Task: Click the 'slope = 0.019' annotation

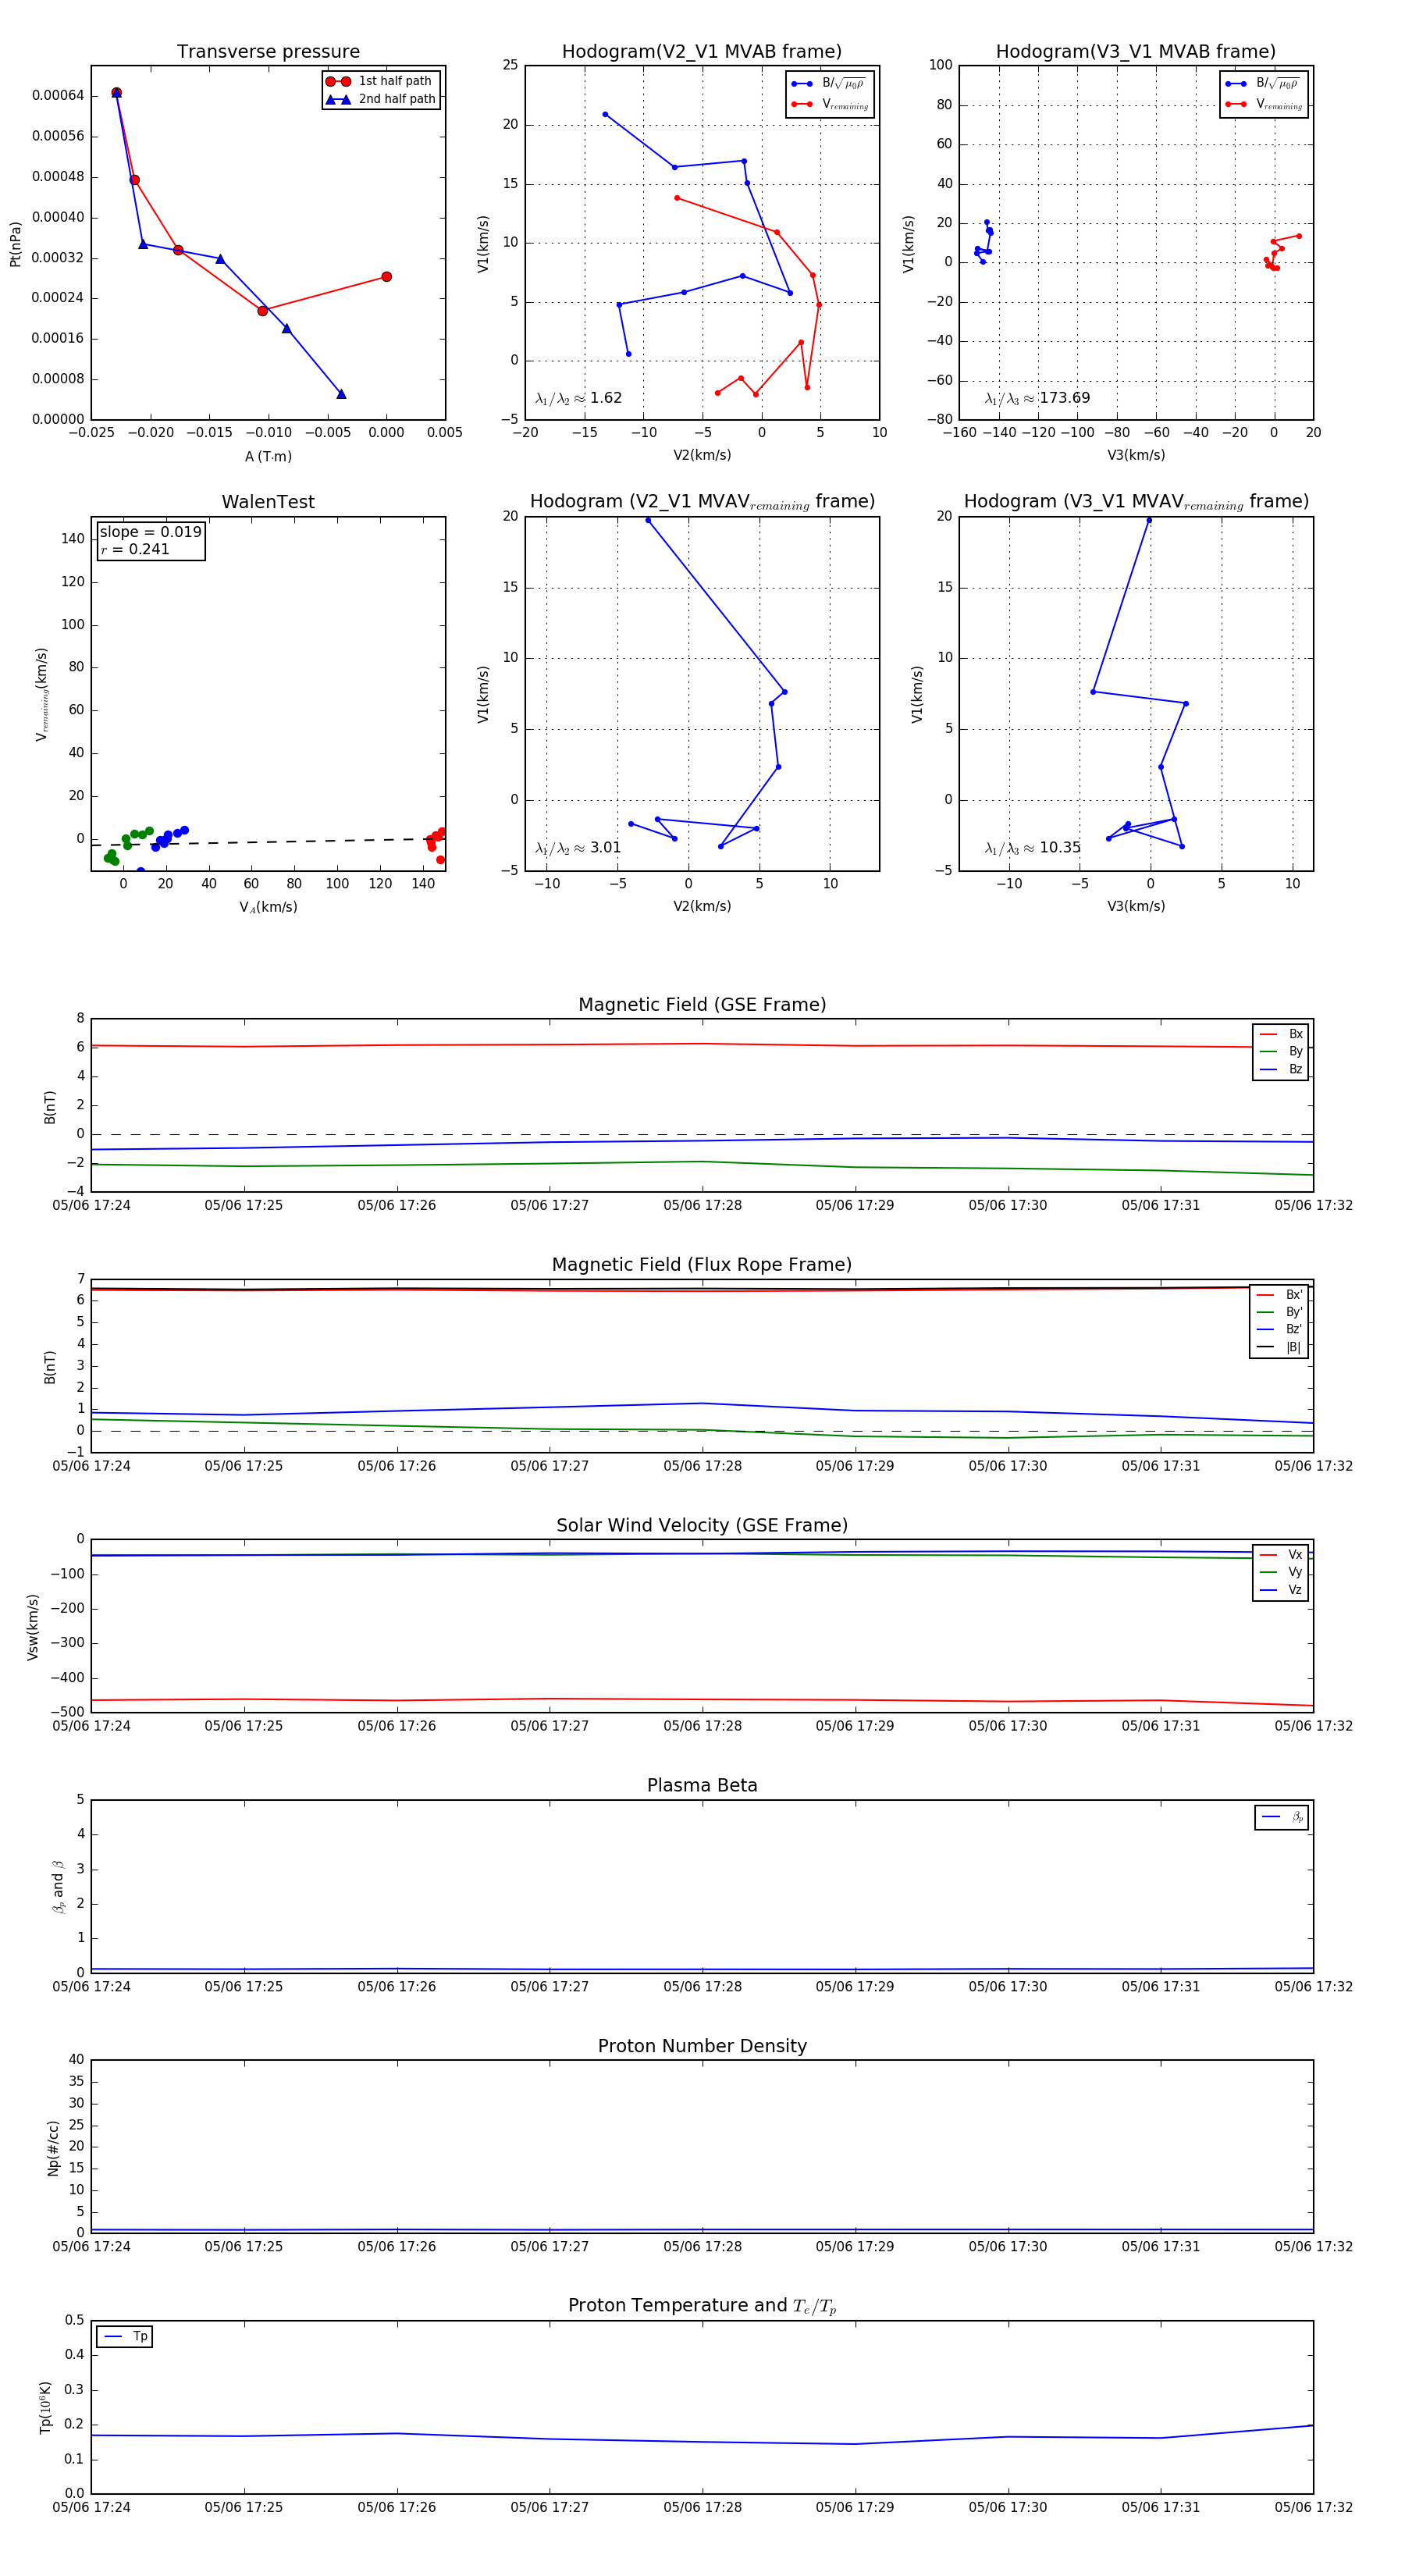Action: pos(150,532)
